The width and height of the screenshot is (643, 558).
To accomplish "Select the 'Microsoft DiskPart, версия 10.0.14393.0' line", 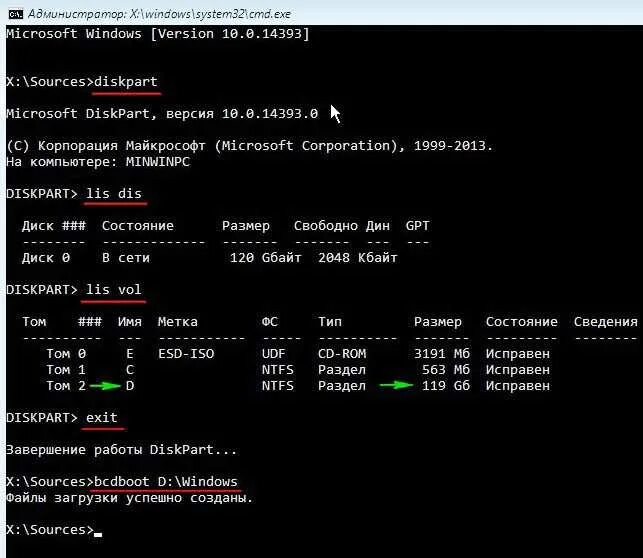I will pyautogui.click(x=162, y=114).
